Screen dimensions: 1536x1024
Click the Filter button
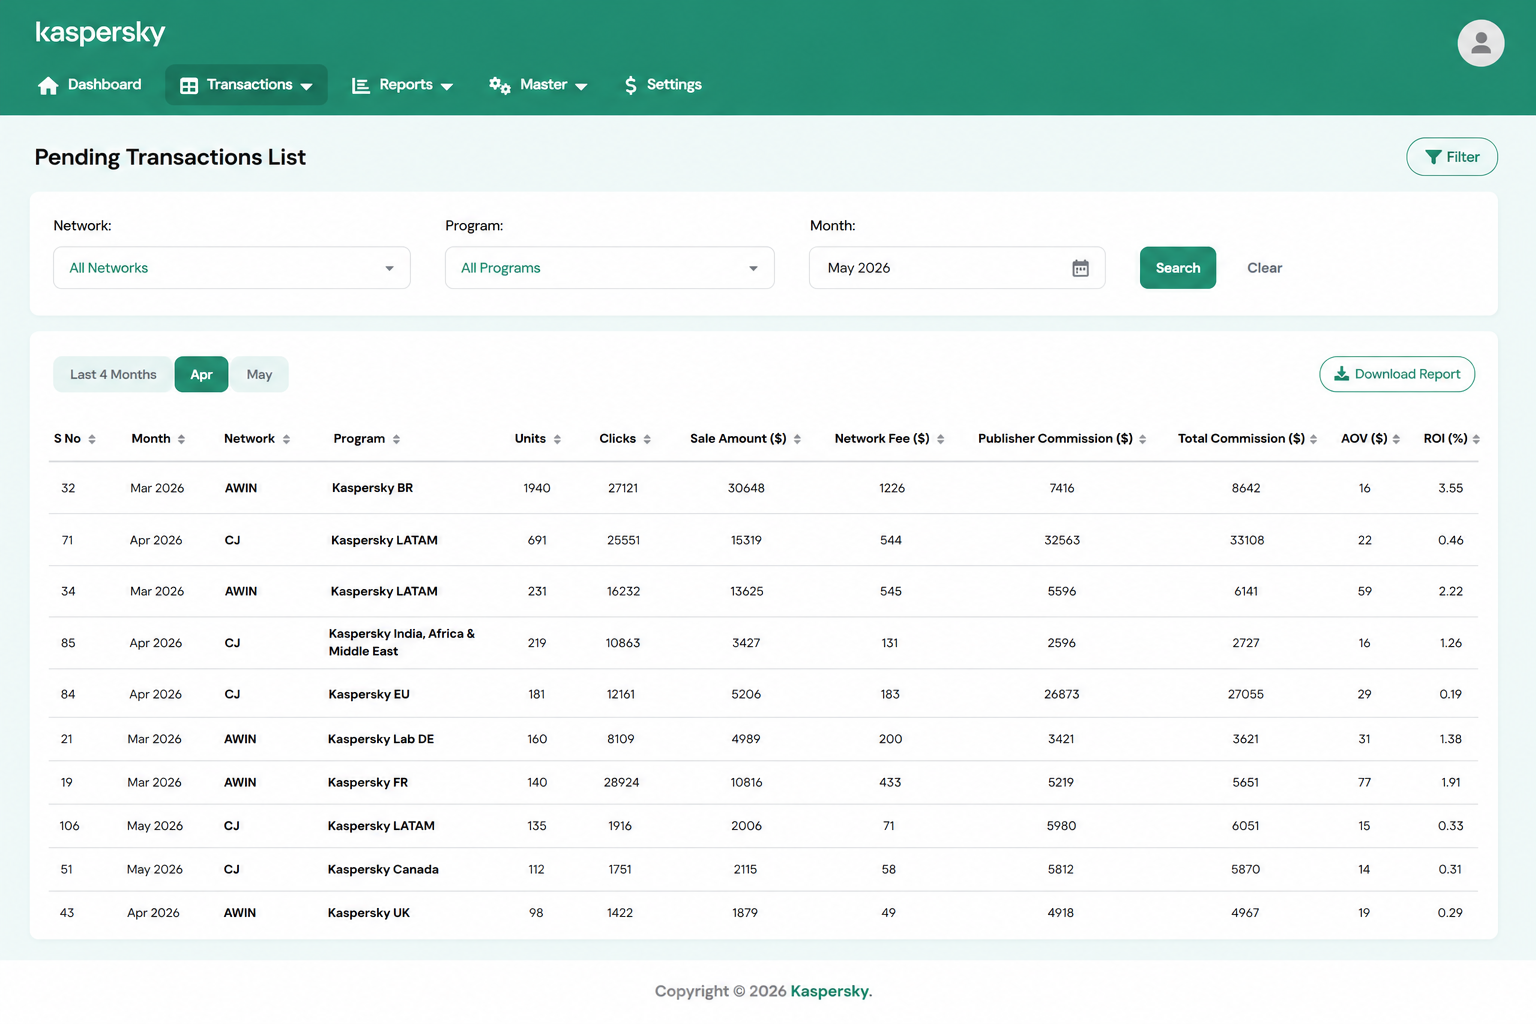pos(1452,157)
